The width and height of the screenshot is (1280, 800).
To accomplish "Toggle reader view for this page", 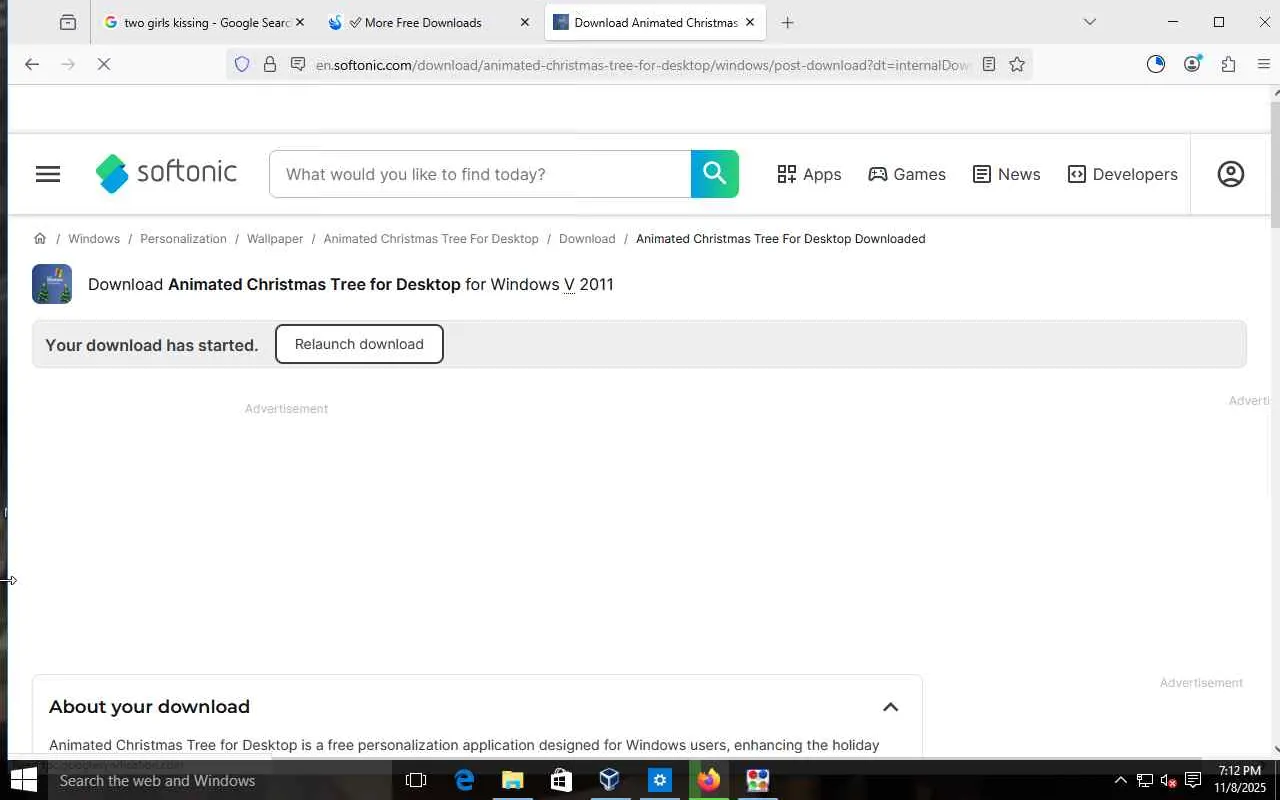I will [988, 64].
